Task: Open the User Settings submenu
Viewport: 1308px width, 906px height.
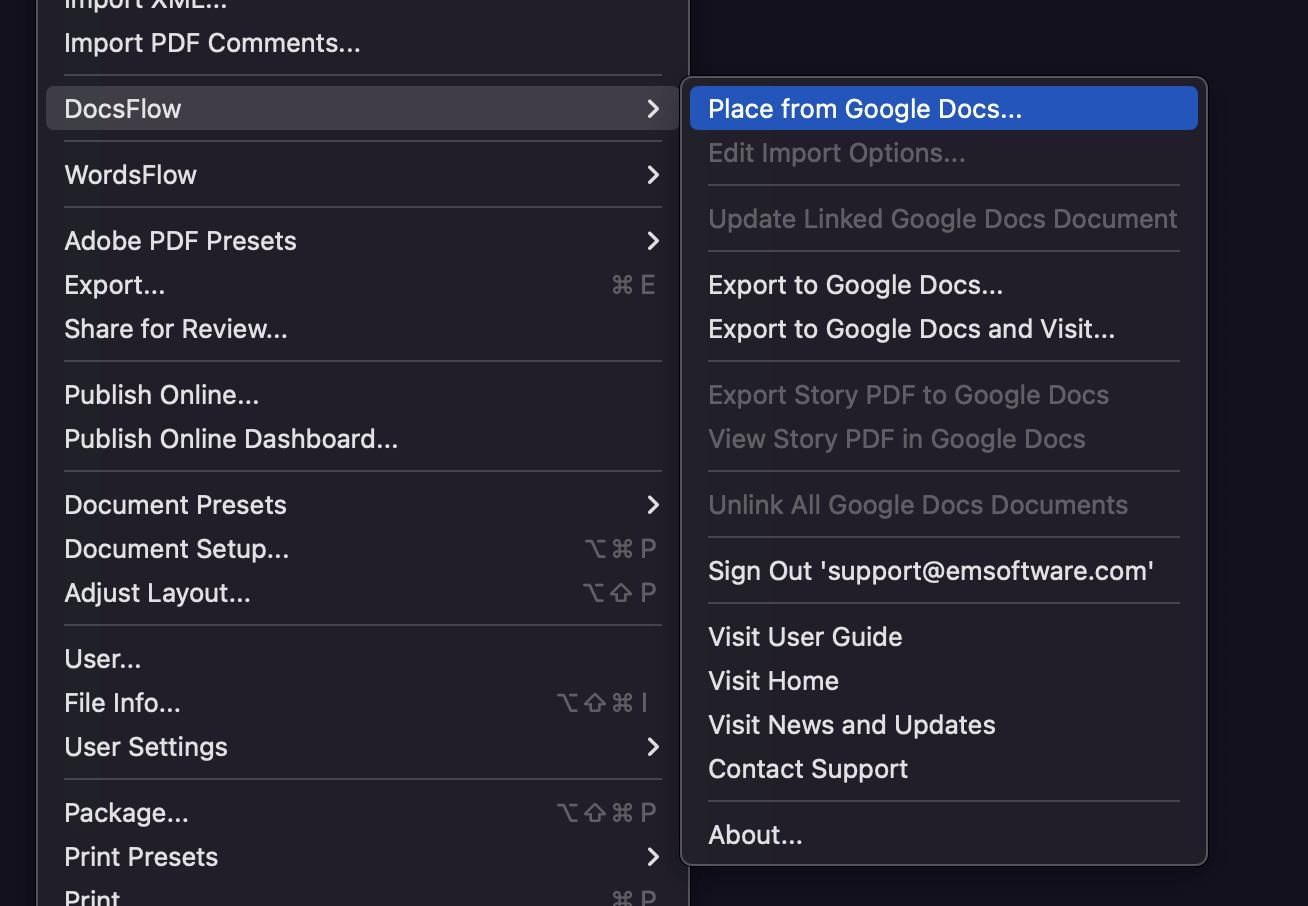Action: click(362, 747)
